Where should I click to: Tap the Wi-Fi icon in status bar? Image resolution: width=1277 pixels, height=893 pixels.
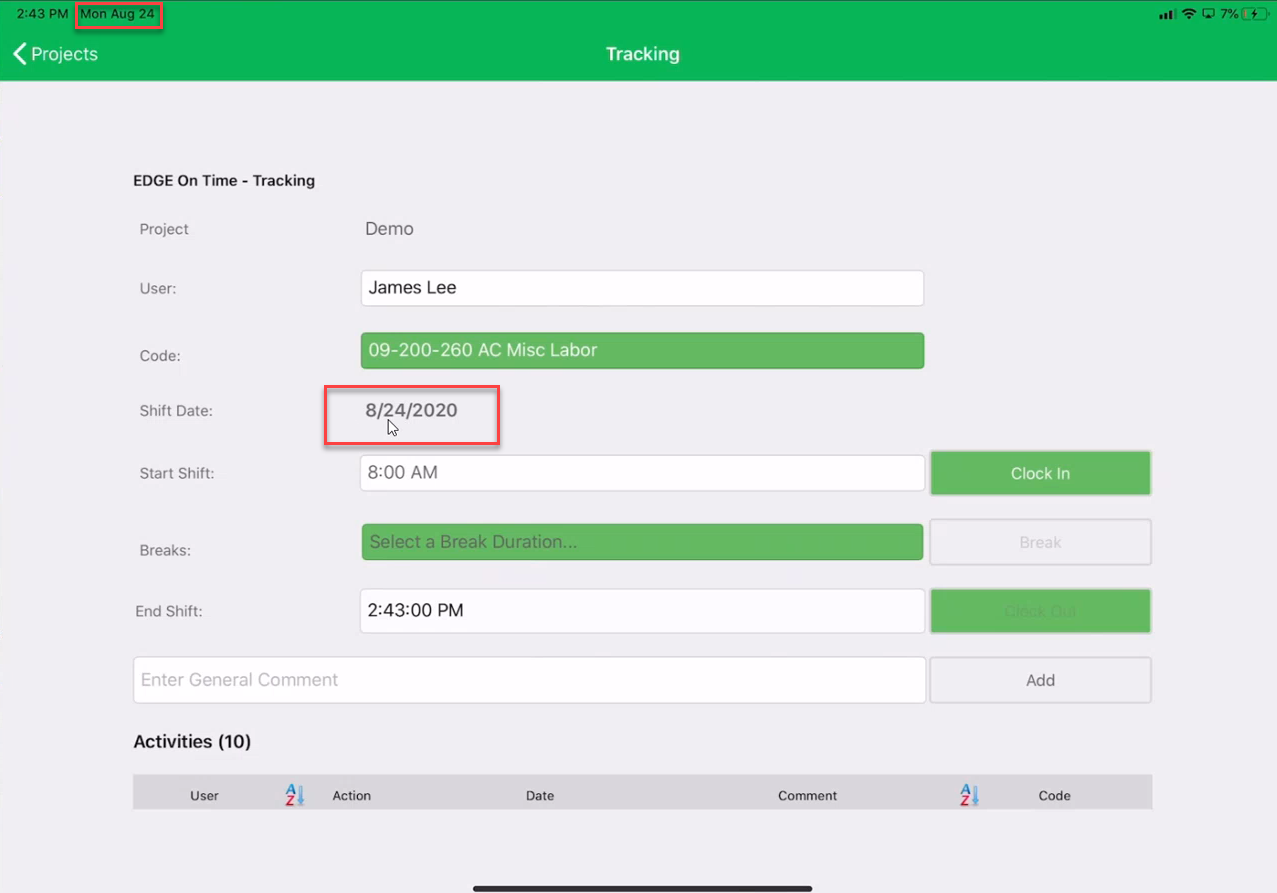(1189, 14)
